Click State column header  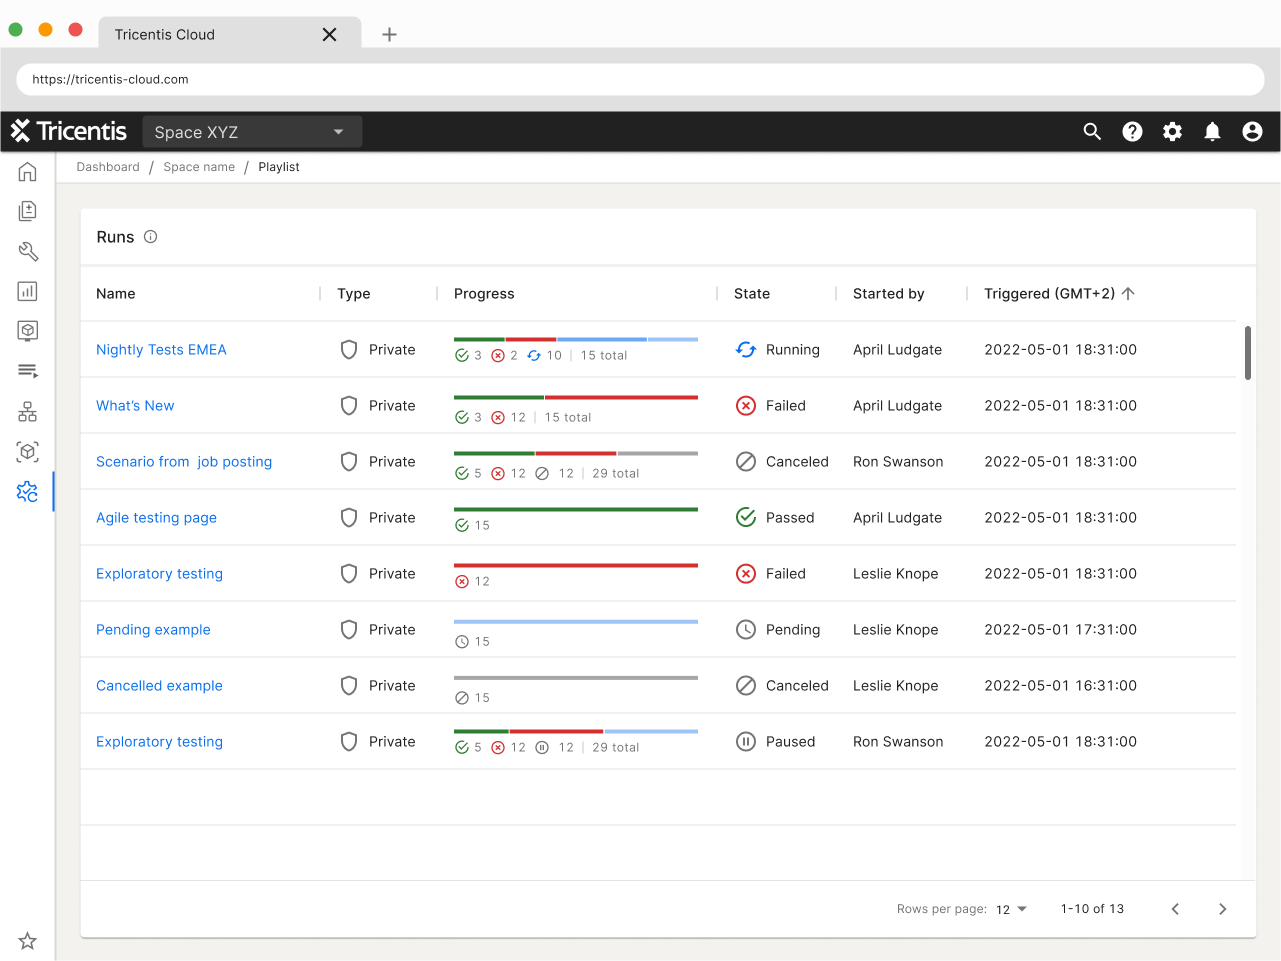point(752,293)
